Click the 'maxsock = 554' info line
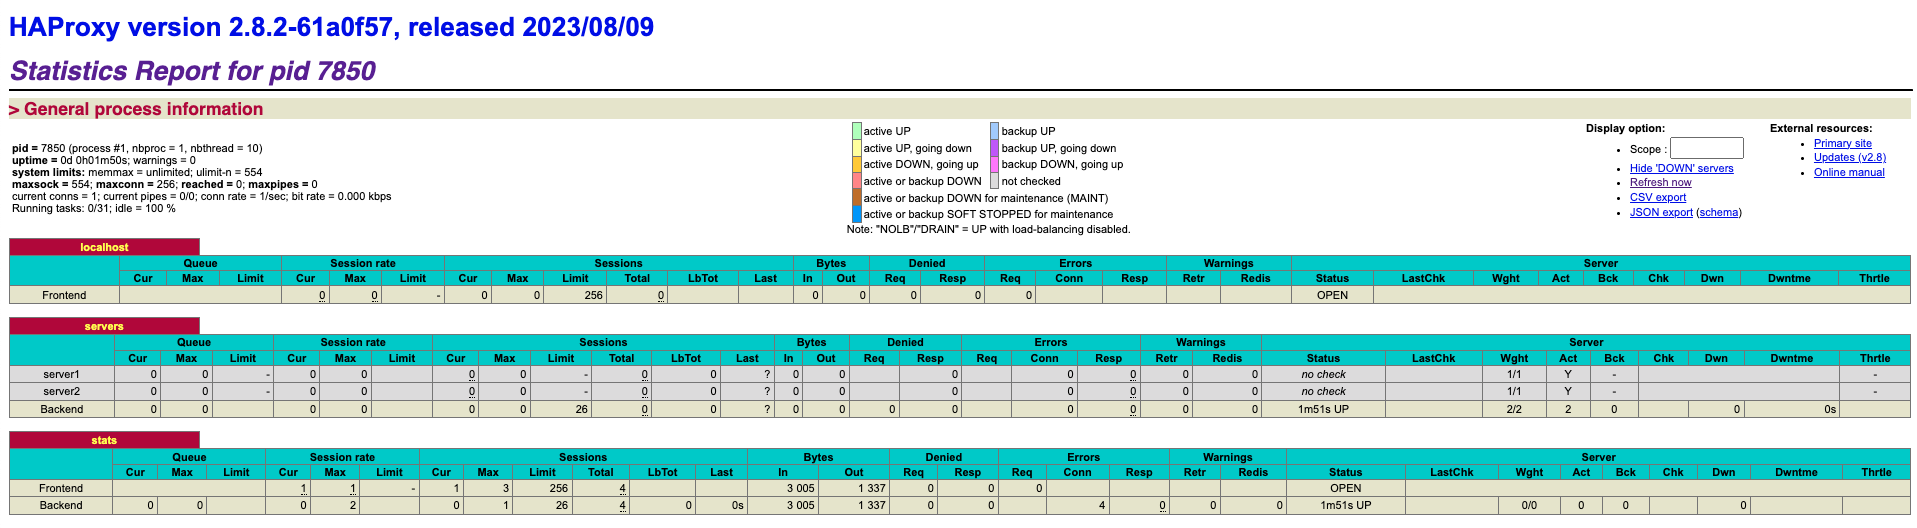Viewport: 1917px width, 528px height. 165,184
